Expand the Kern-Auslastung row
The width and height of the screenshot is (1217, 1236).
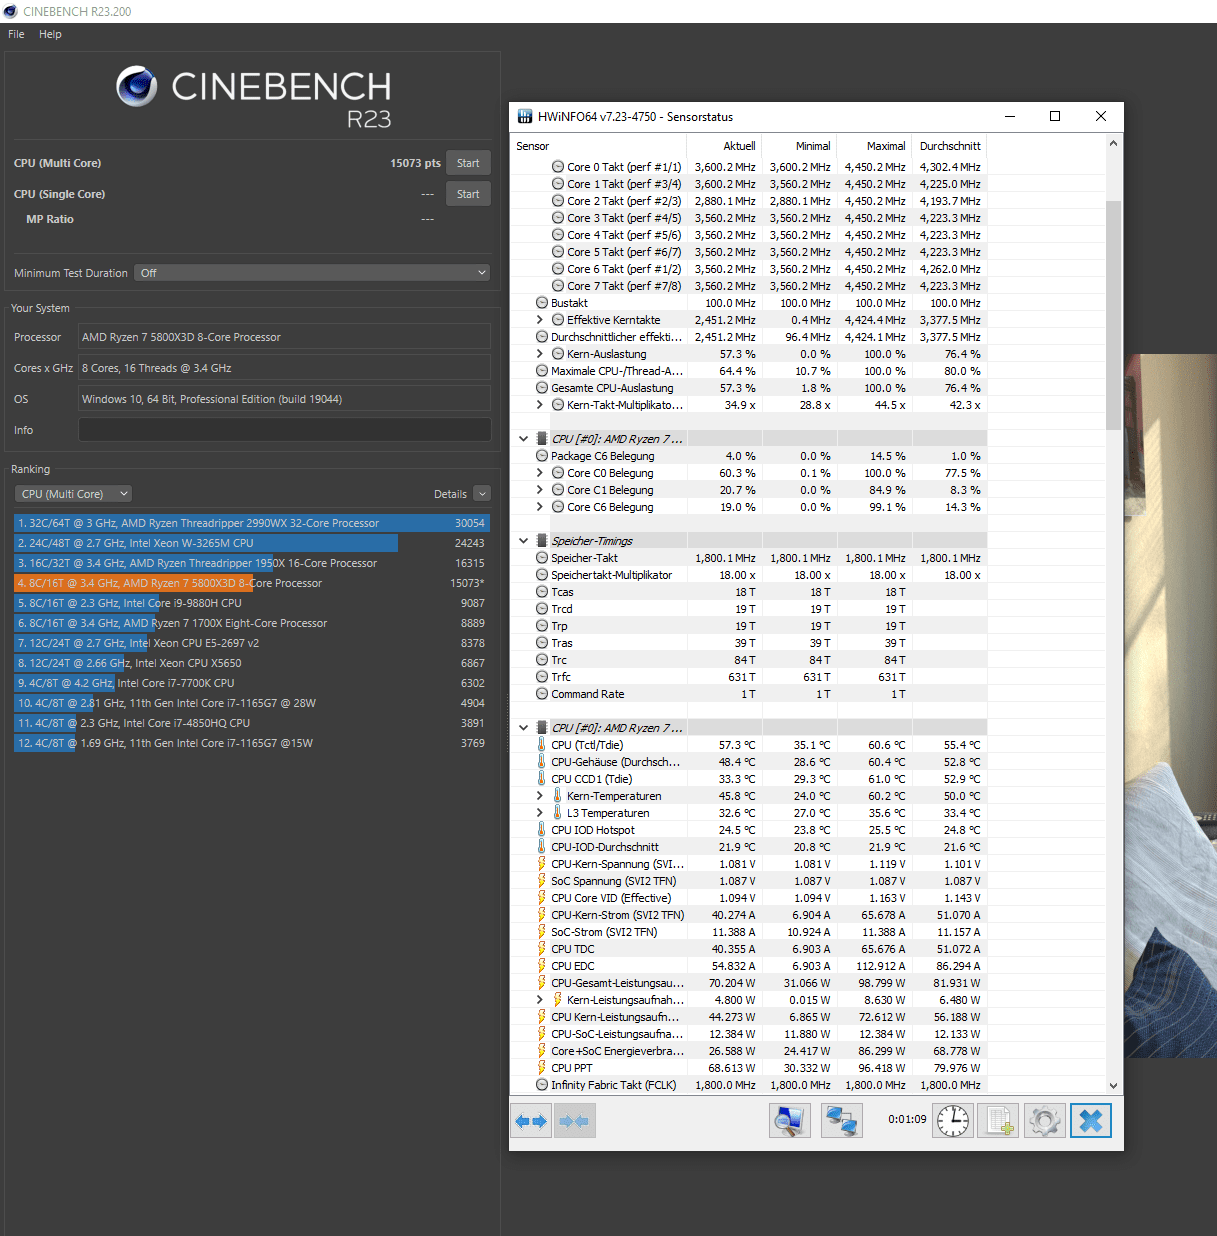point(540,354)
